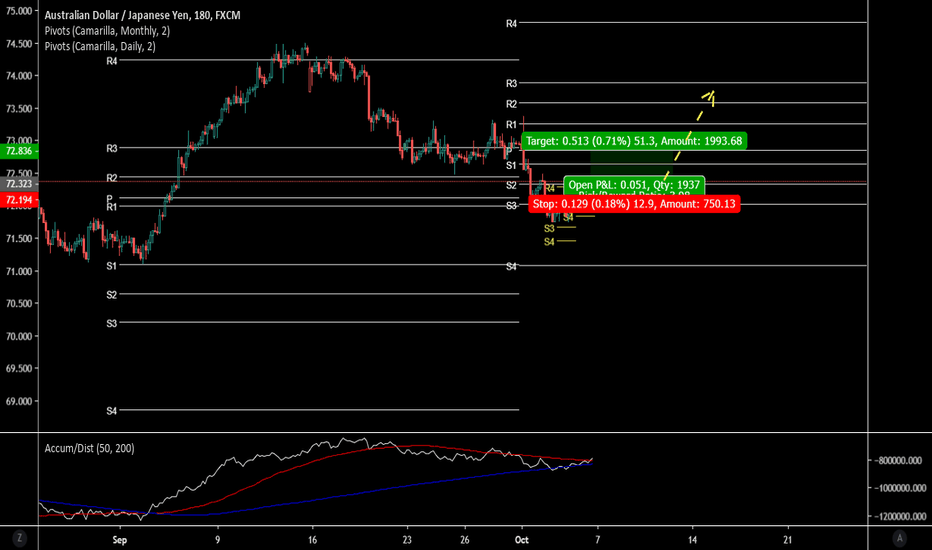Click the 71.000 price axis label
This screenshot has height=550, width=932.
coord(18,271)
